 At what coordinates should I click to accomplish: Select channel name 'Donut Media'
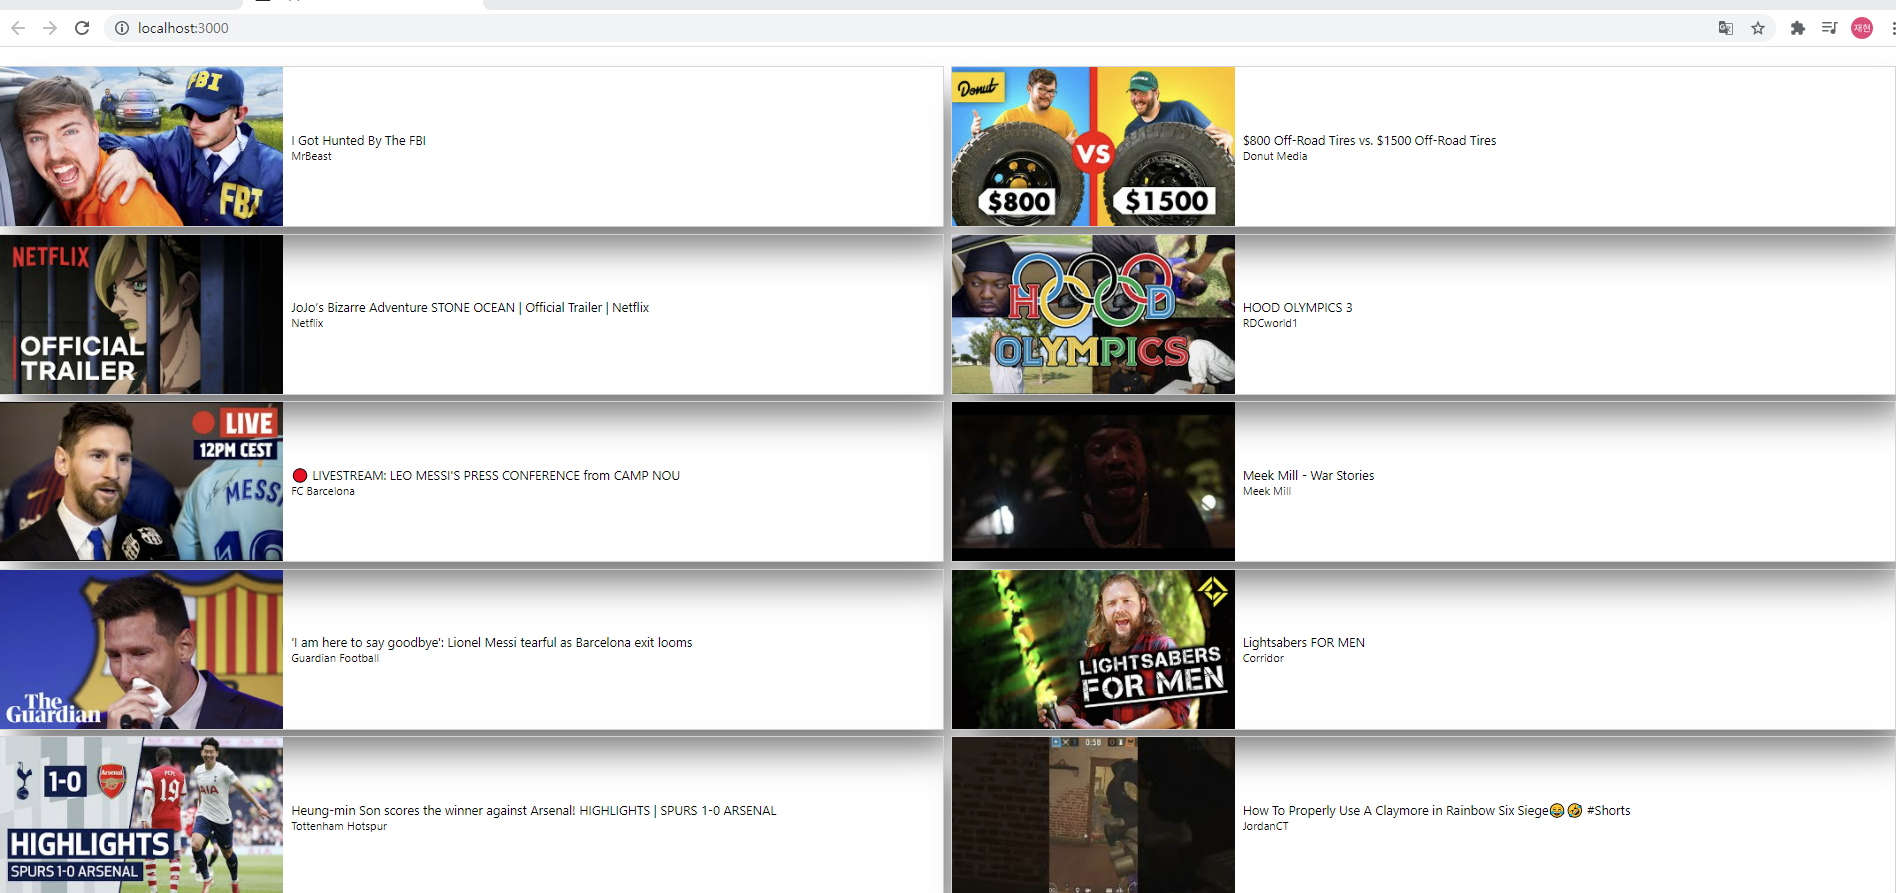[1275, 156]
